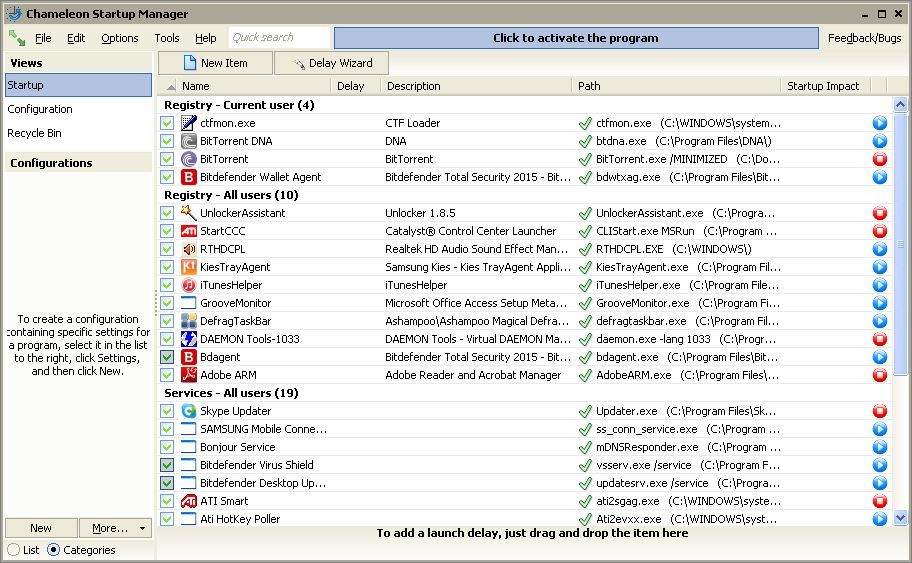Viewport: 912px width, 563px height.
Task: Open the Options menu
Action: point(120,38)
